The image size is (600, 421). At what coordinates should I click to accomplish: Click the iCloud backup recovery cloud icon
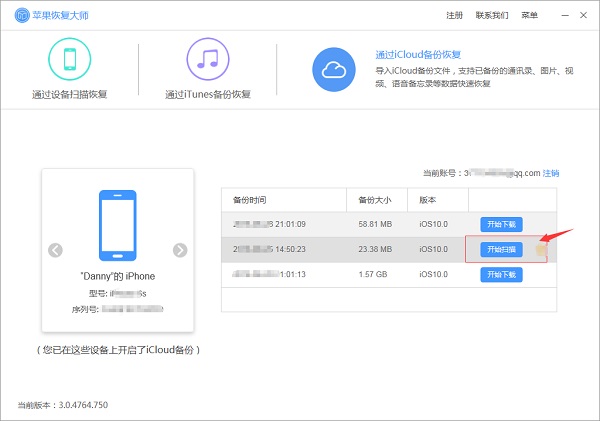pos(333,68)
